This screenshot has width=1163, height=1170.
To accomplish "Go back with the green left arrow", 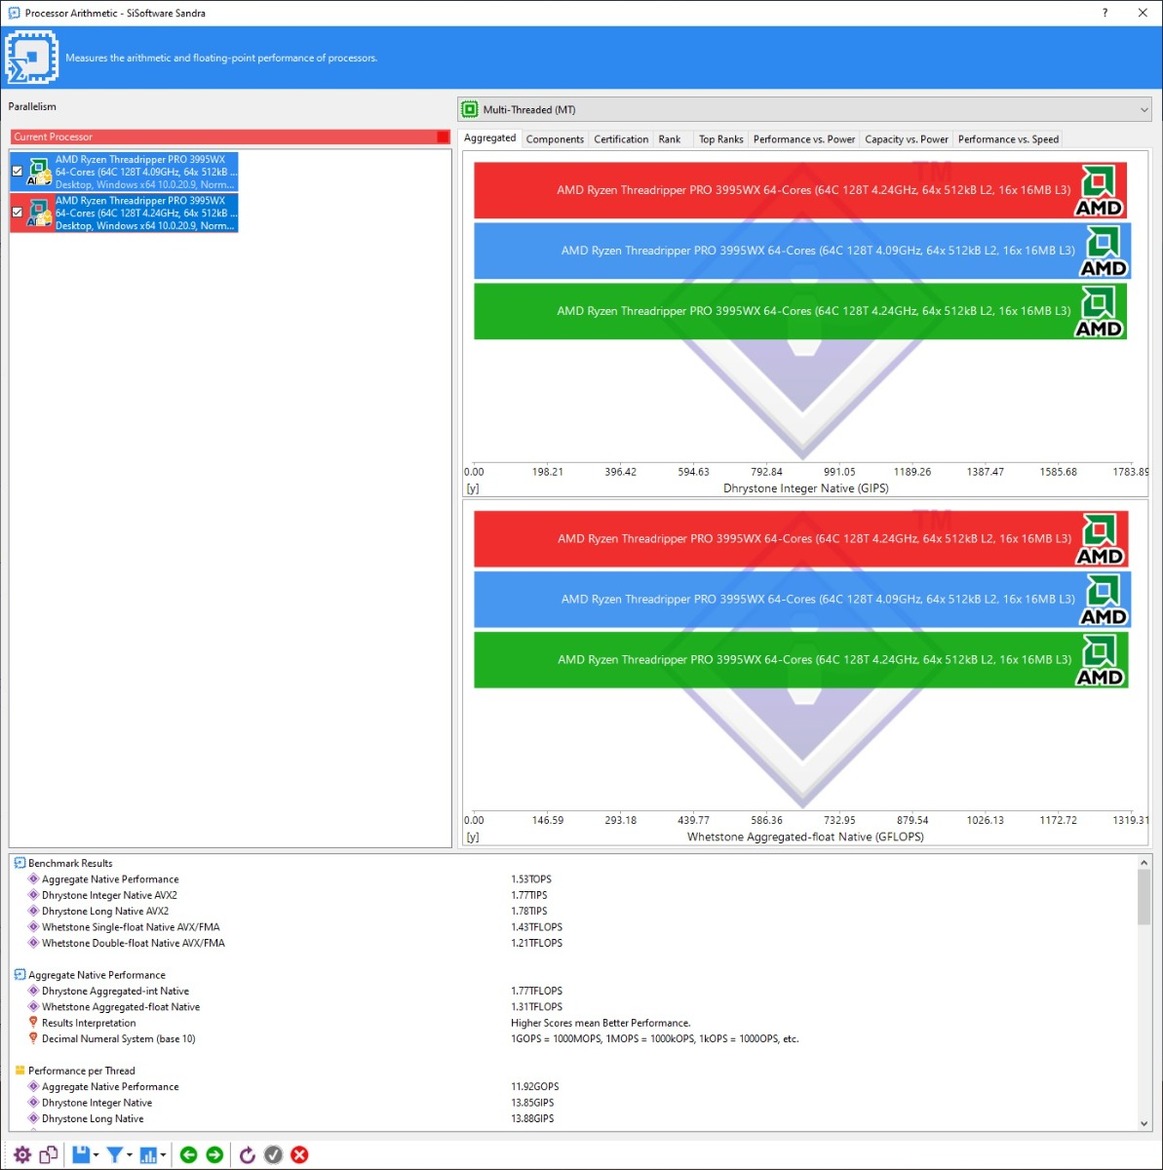I will pos(189,1154).
